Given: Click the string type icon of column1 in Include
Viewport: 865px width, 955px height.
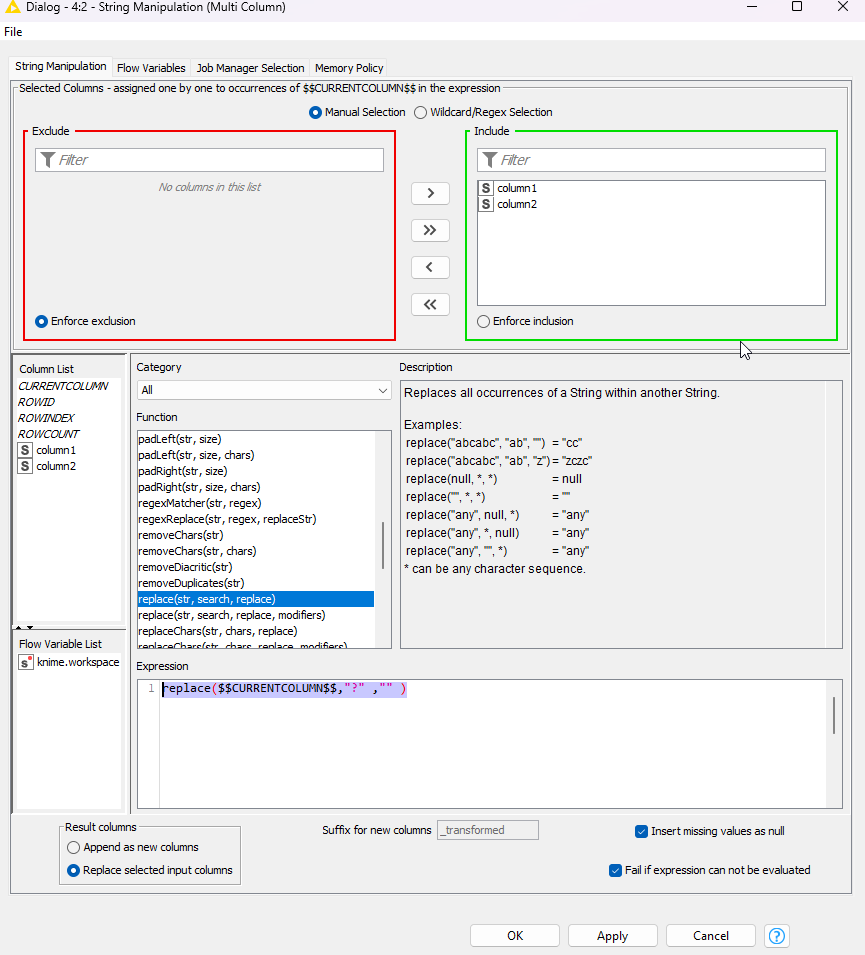Looking at the screenshot, I should click(x=485, y=188).
